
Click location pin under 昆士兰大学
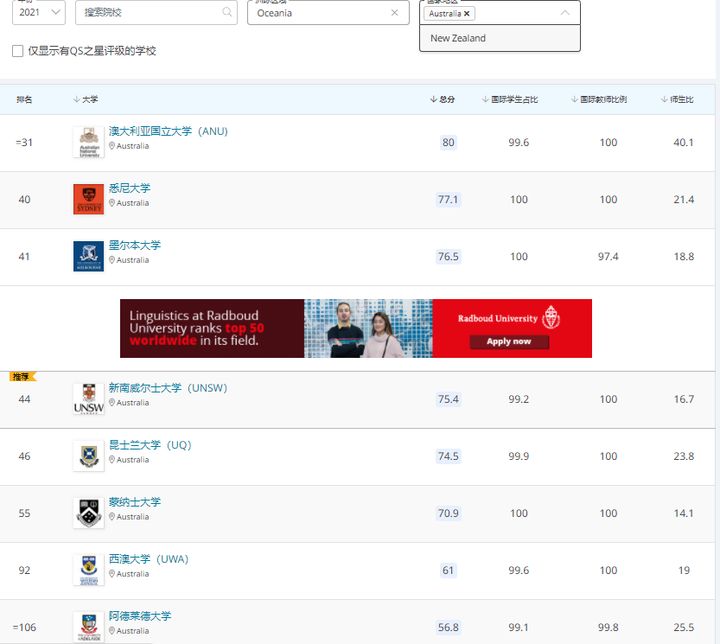click(112, 459)
